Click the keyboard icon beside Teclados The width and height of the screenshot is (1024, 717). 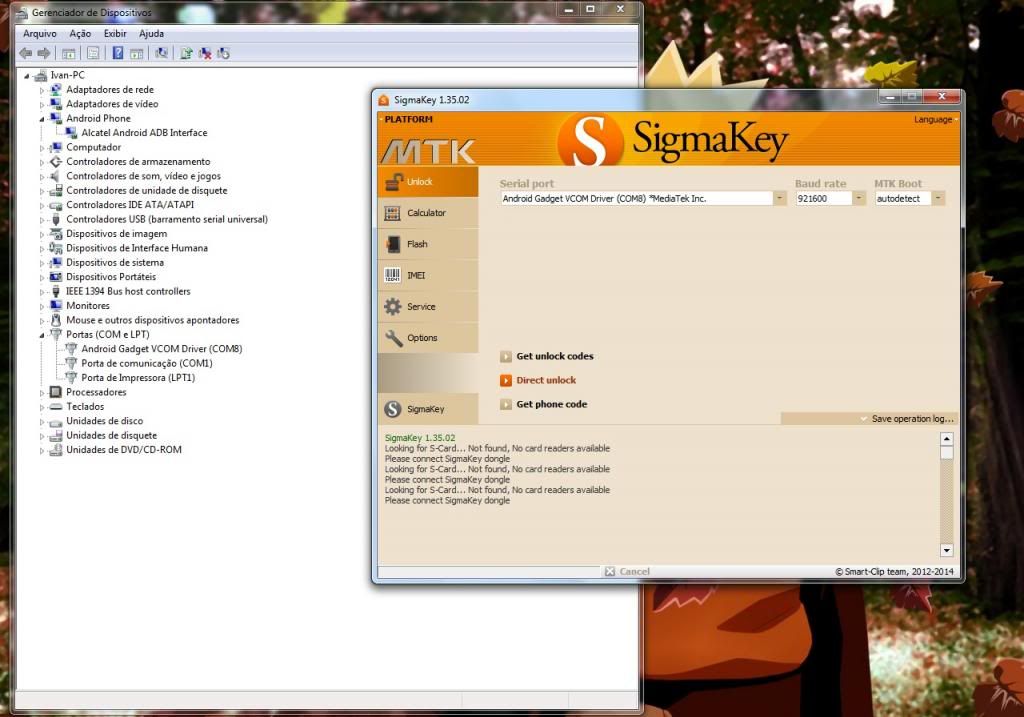[56, 406]
